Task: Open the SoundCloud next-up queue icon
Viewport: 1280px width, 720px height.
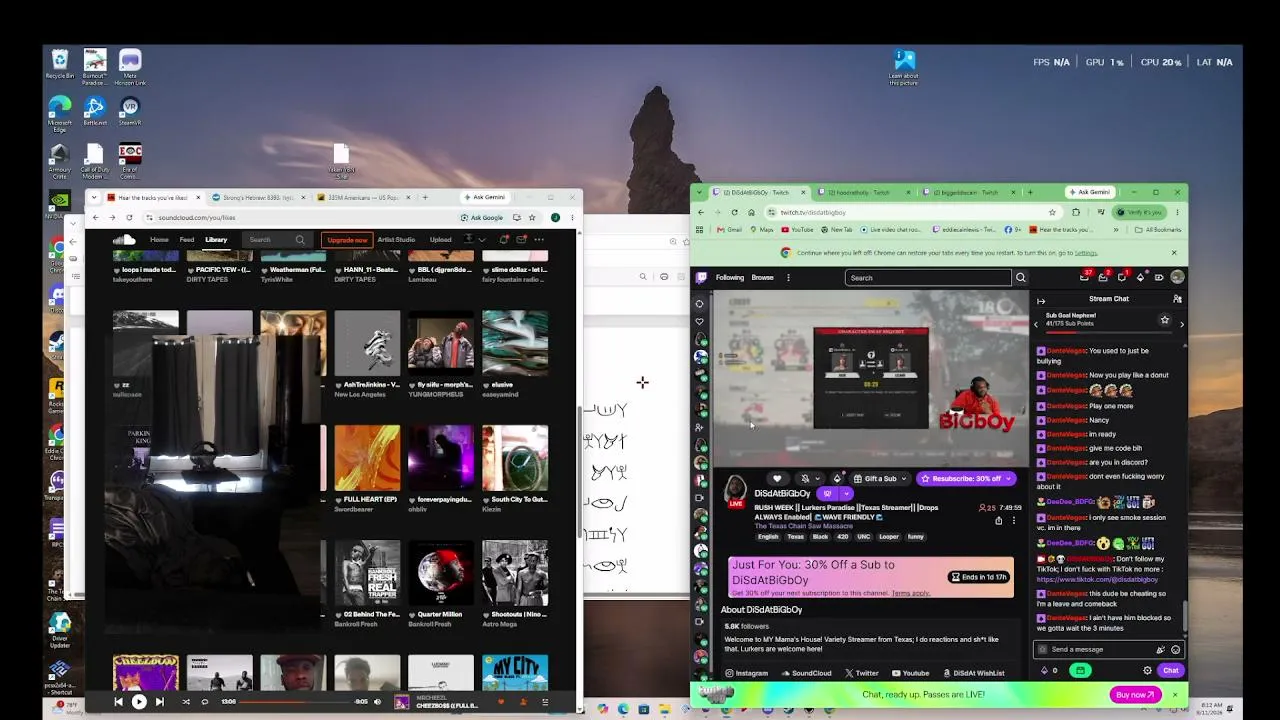Action: pyautogui.click(x=545, y=702)
